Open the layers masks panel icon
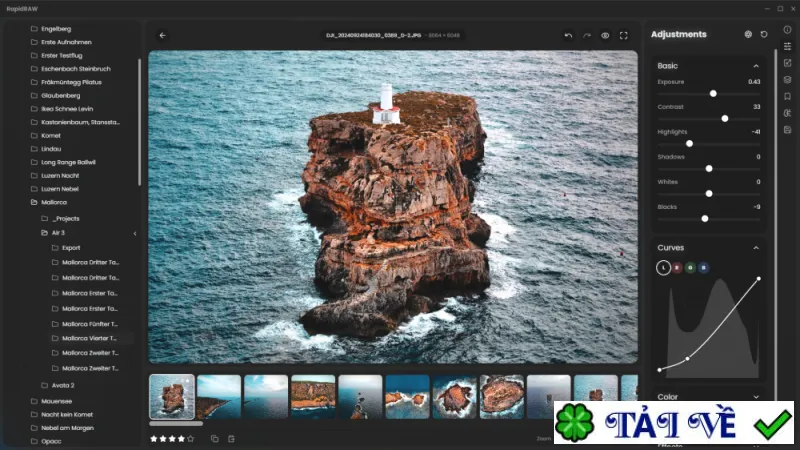This screenshot has height=450, width=800. coord(787,80)
